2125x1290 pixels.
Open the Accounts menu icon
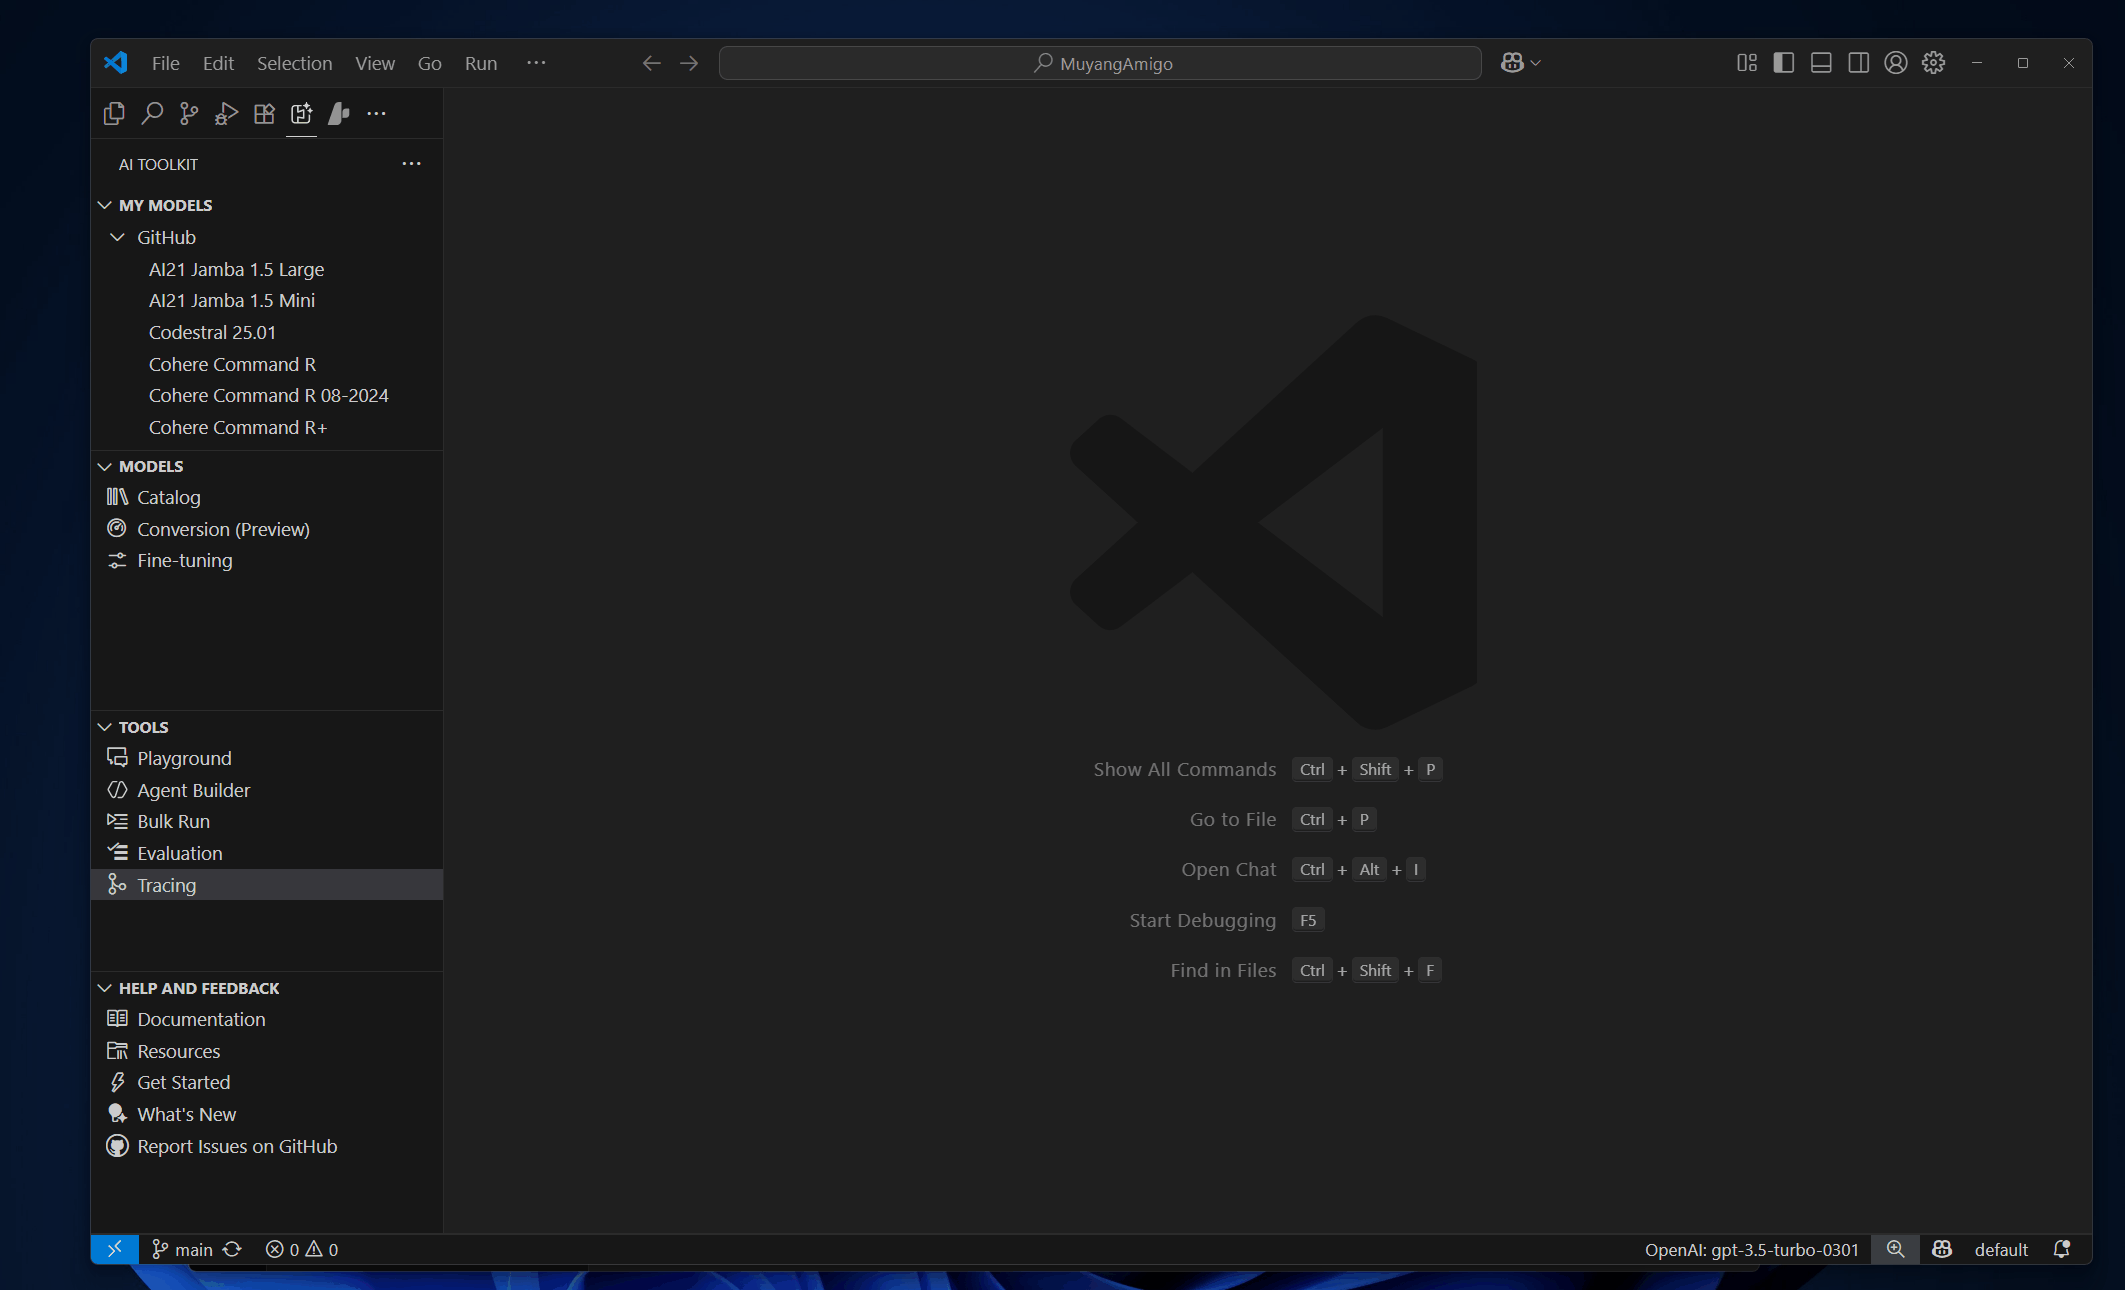1896,63
